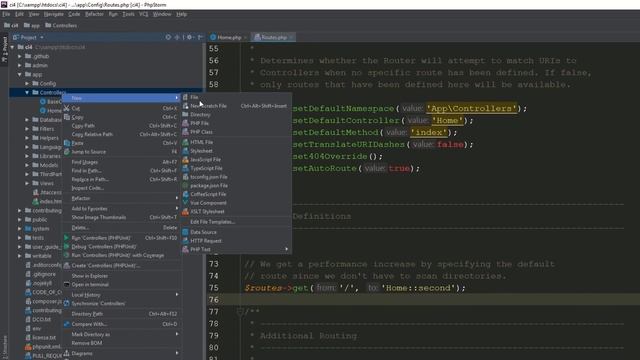Click the Paste clipboard icon
This screenshot has height=360, width=640.
(67, 143)
